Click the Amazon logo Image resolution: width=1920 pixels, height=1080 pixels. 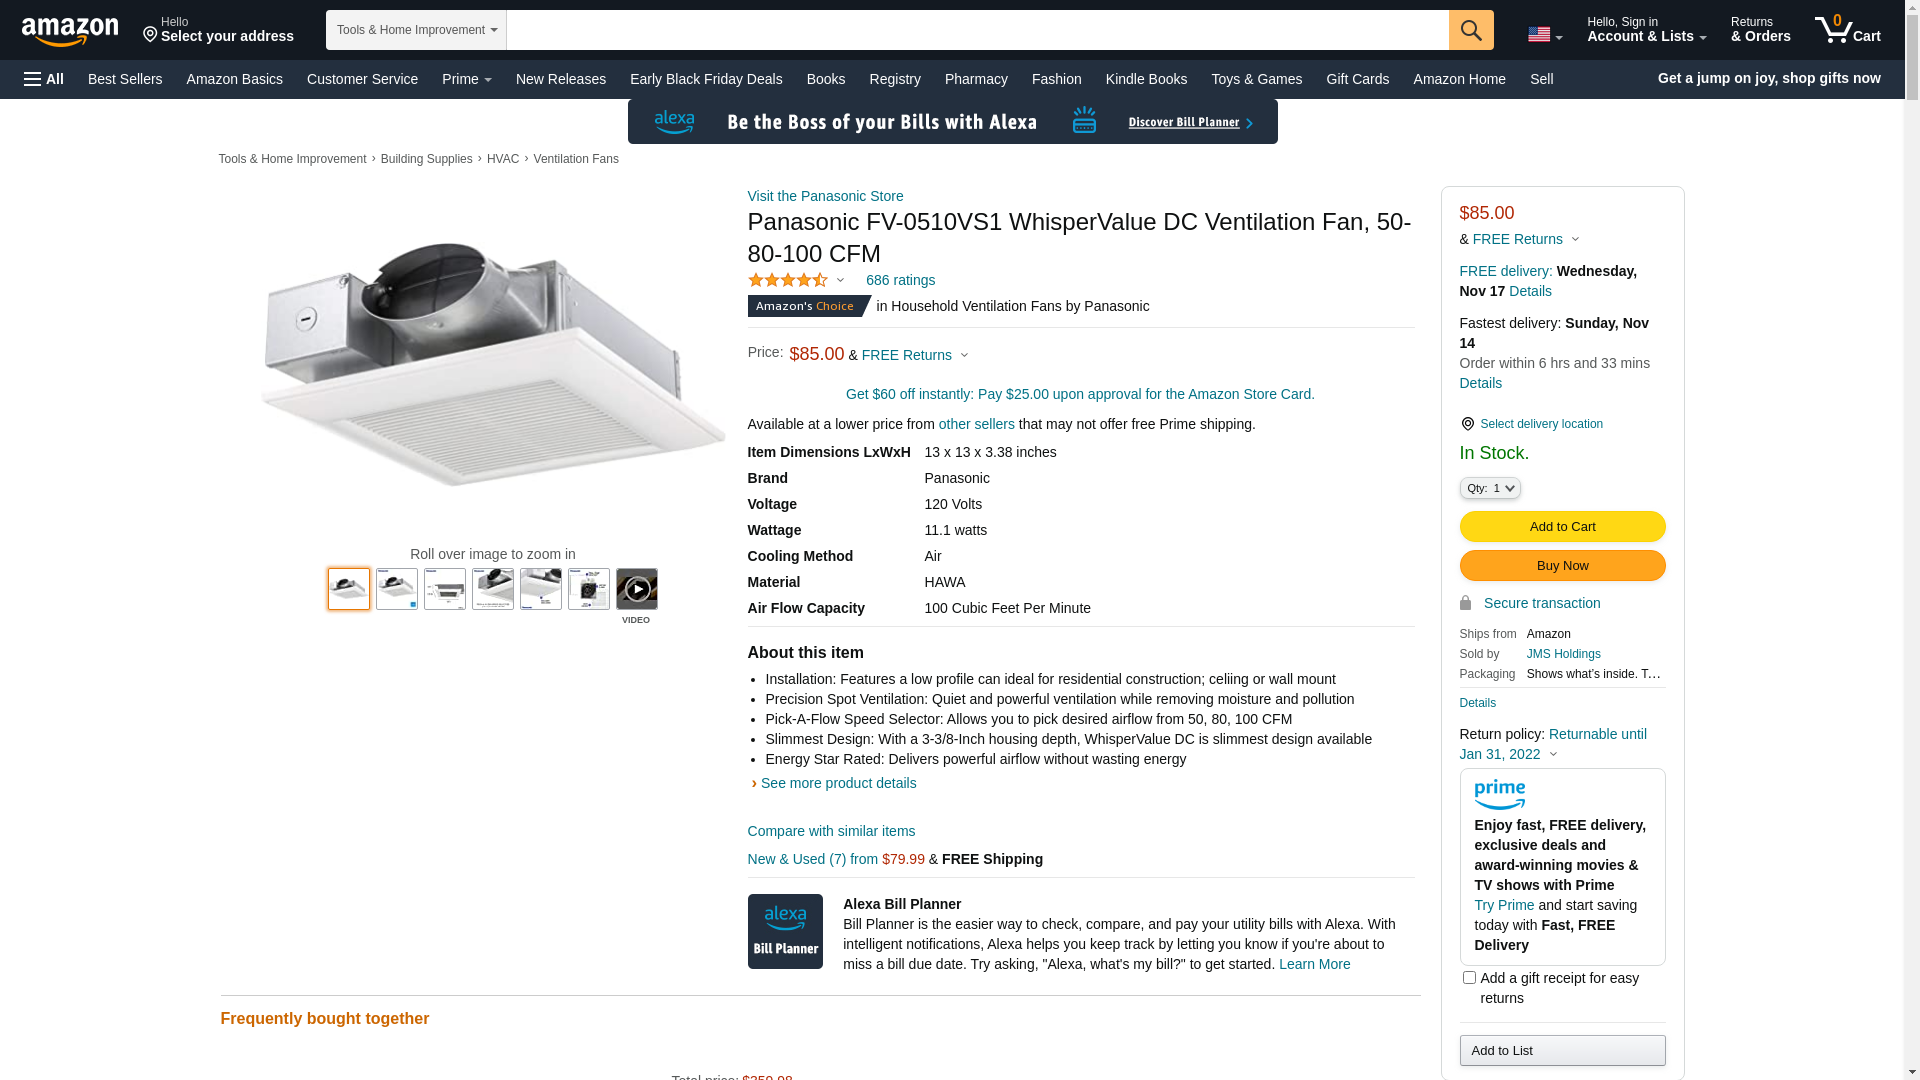[x=70, y=32]
